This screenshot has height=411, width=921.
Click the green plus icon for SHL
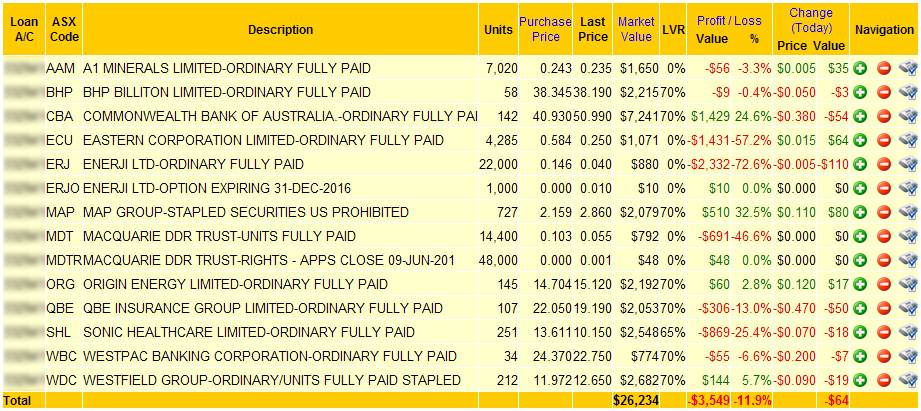pyautogui.click(x=861, y=332)
